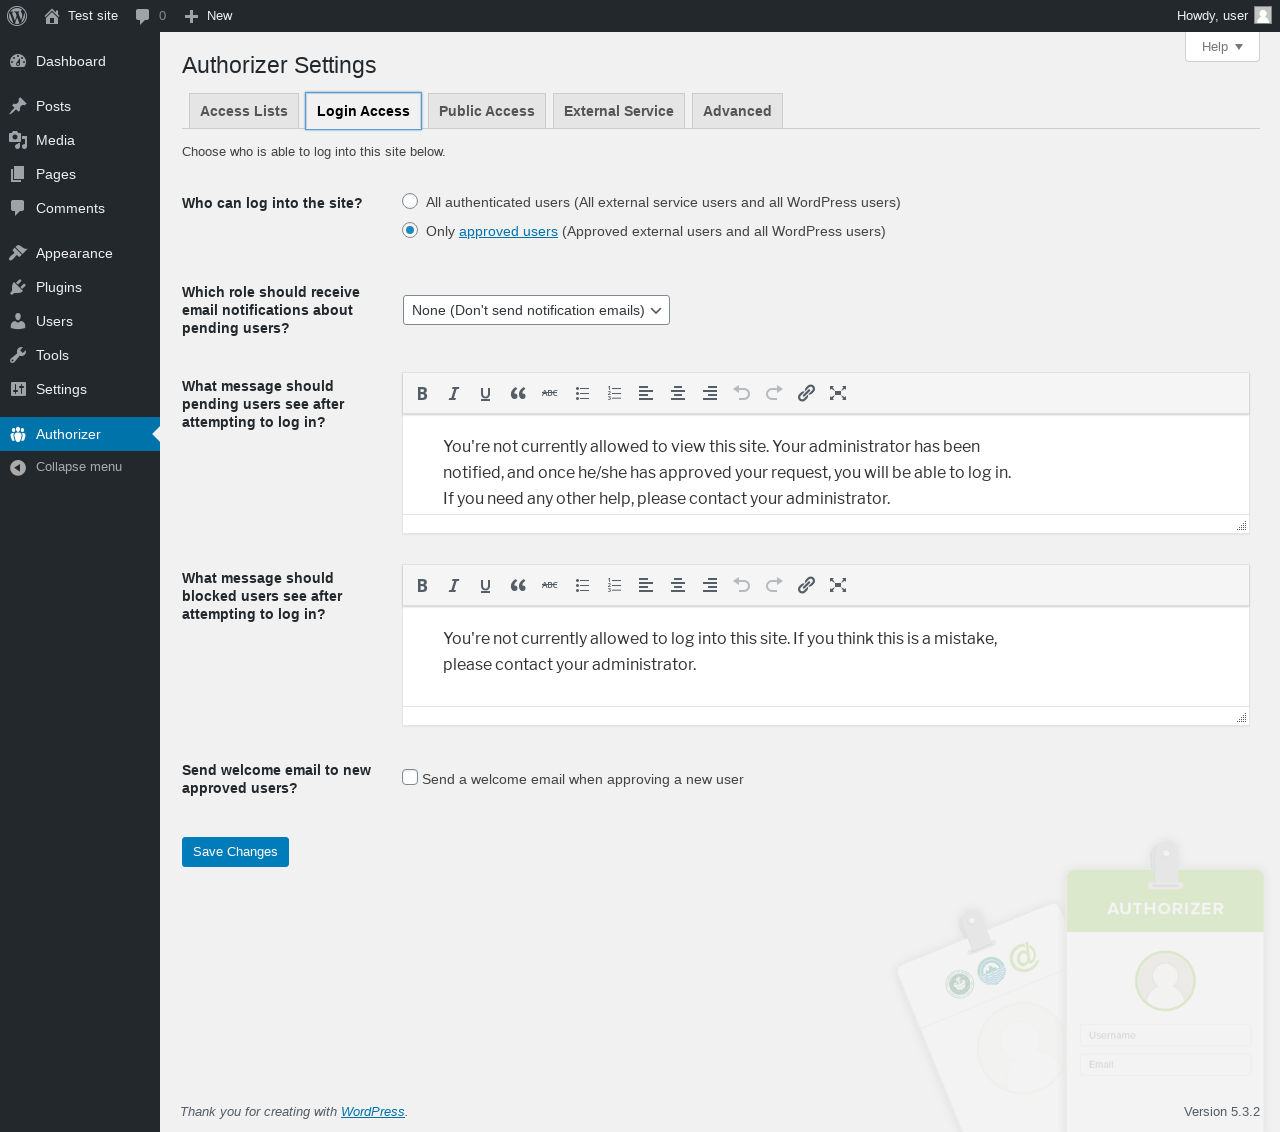Click Fullscreen in pending users message editor
The width and height of the screenshot is (1280, 1132).
838,393
